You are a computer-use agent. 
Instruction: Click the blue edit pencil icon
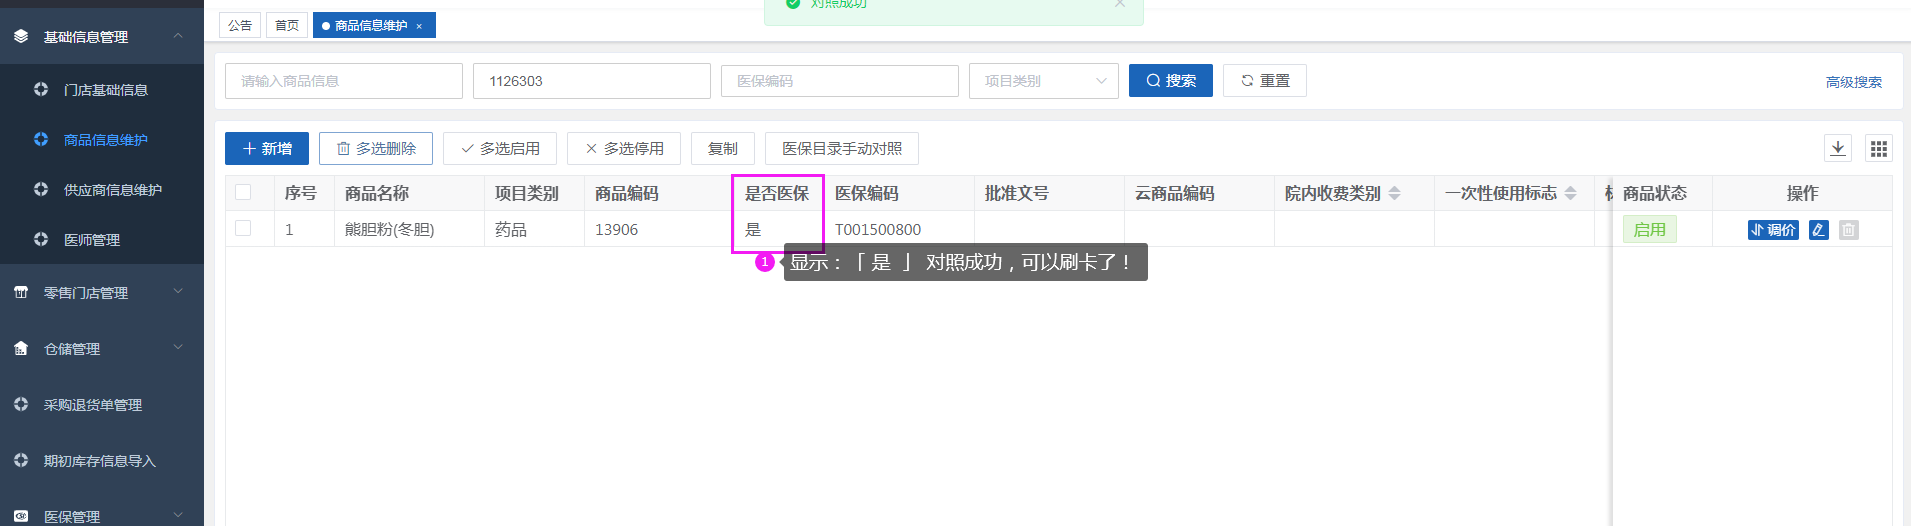coord(1818,230)
